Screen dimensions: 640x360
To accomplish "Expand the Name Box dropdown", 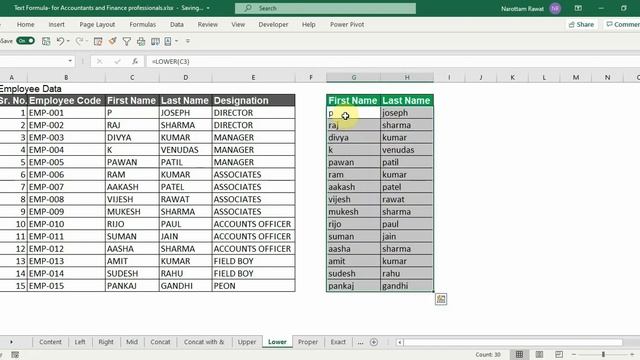I will tap(70, 61).
